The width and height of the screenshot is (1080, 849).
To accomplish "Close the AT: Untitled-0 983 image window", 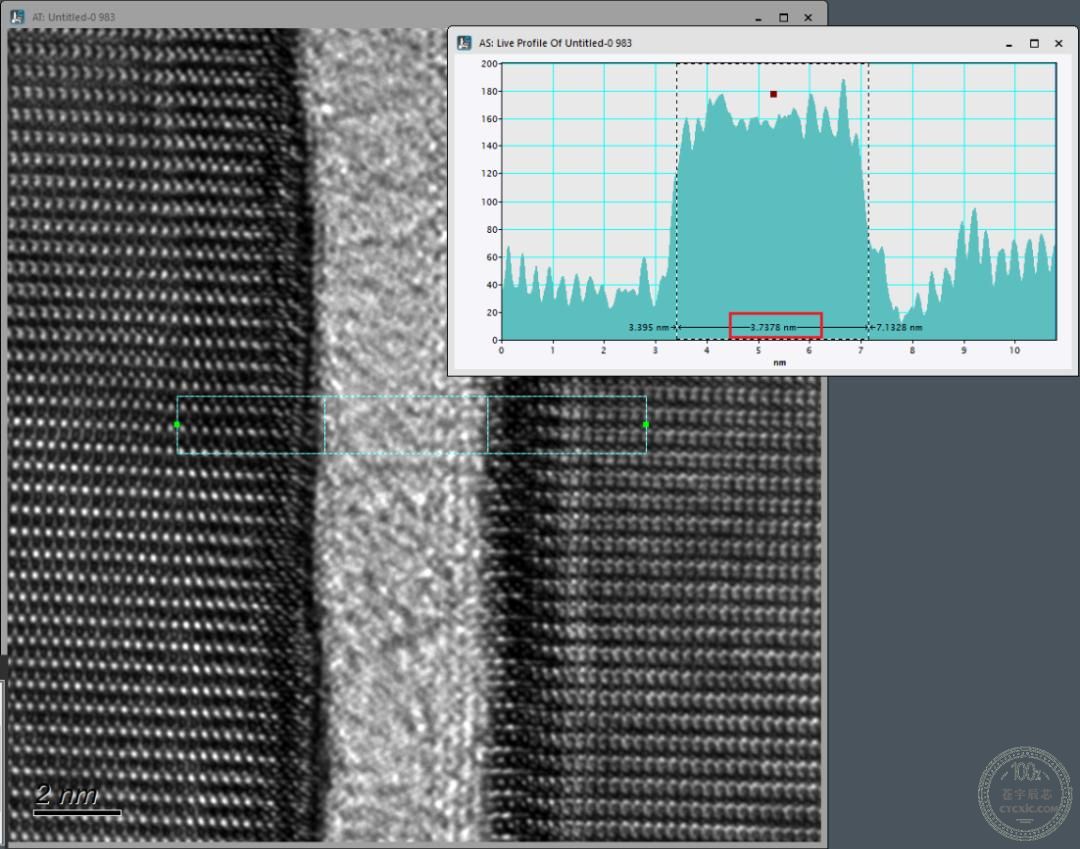I will (x=808, y=17).
